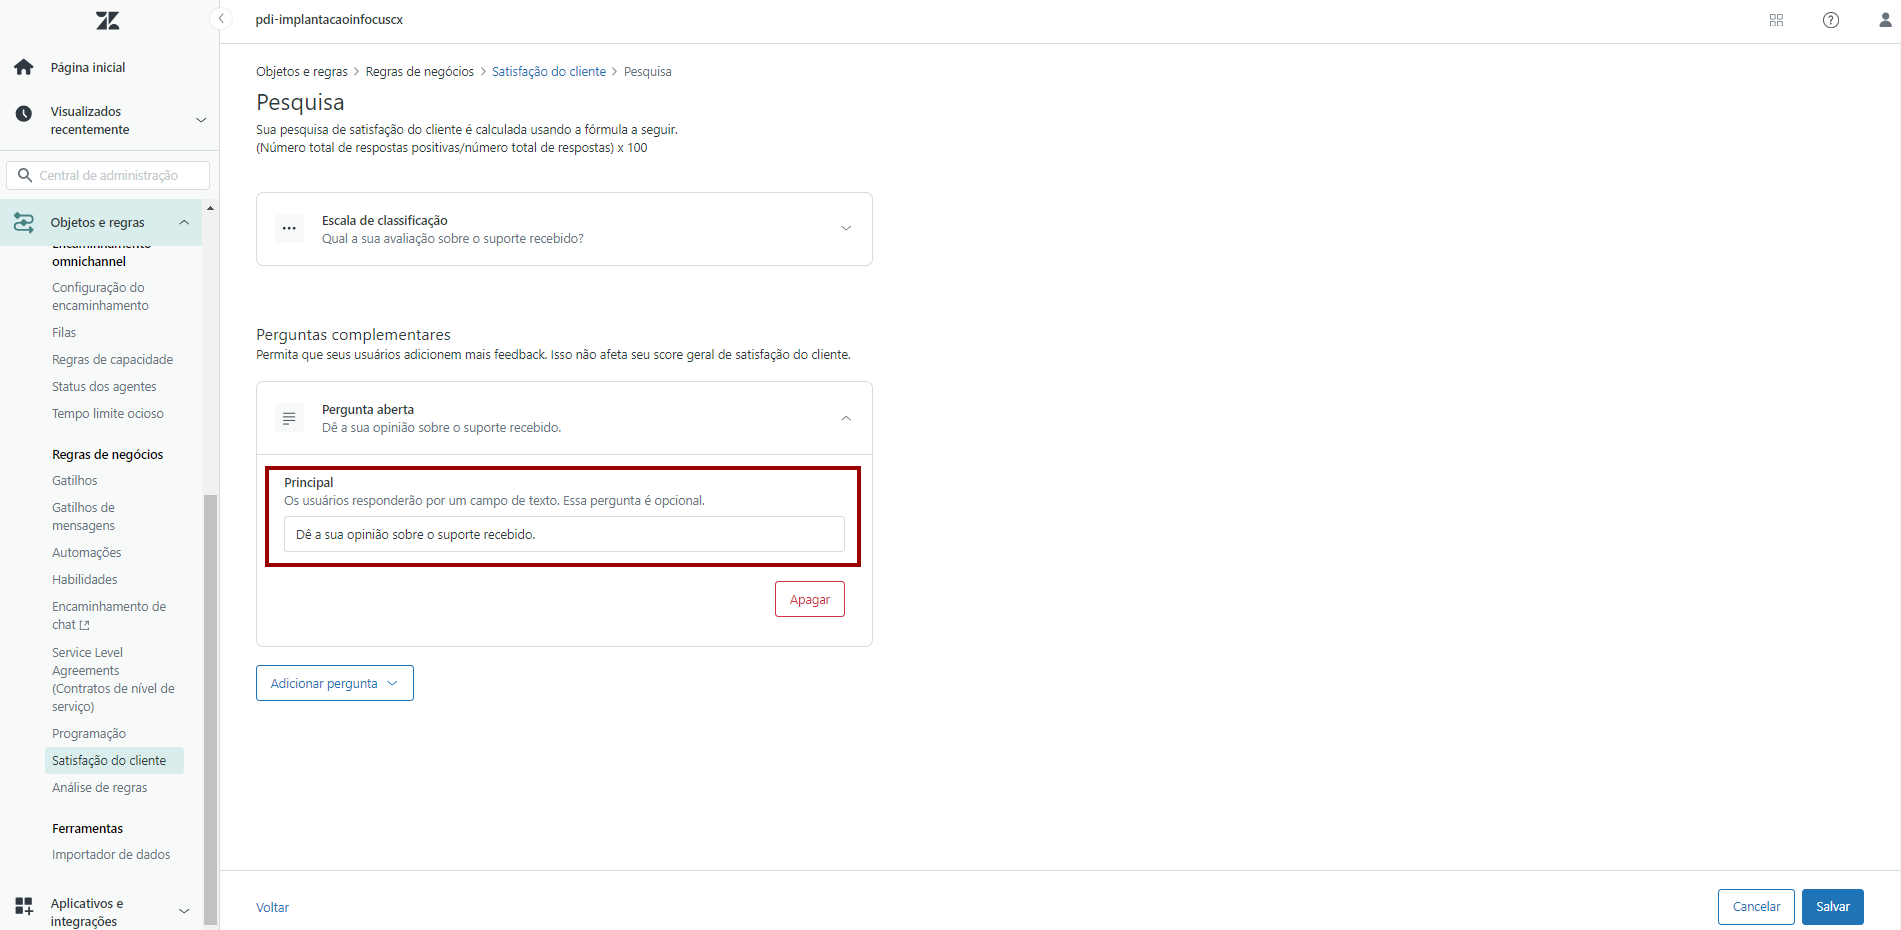This screenshot has width=1901, height=930.
Task: Collapse the Objetos e regras menu
Action: pyautogui.click(x=184, y=222)
